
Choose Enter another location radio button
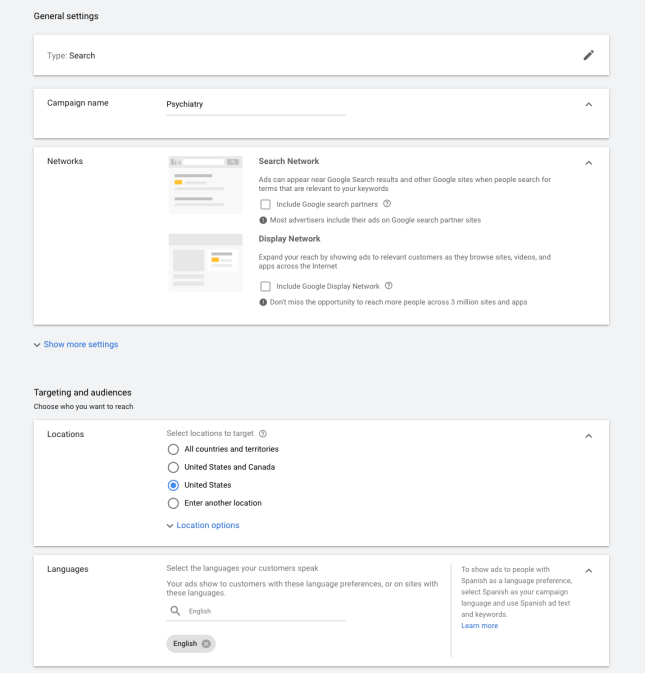pos(173,503)
